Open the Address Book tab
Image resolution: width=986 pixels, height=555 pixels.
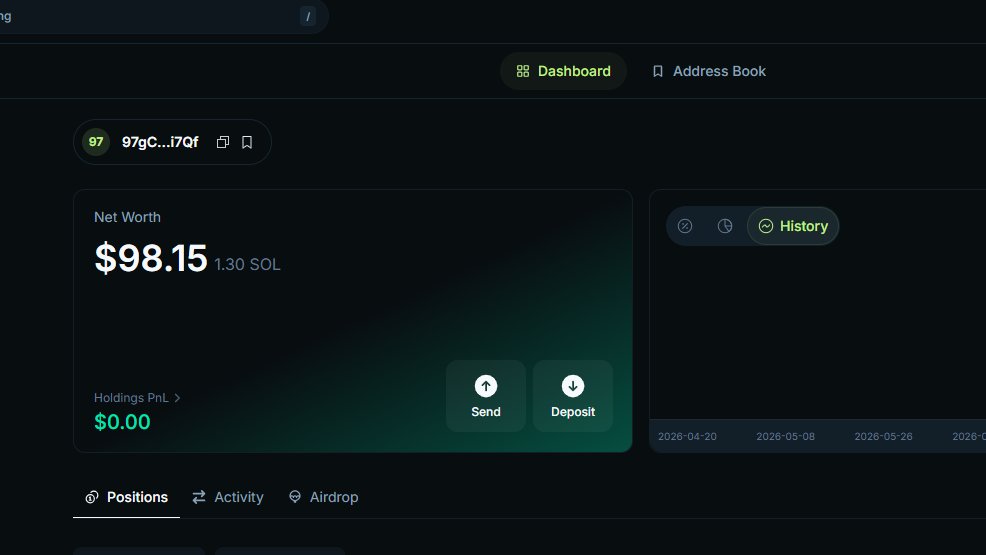tap(709, 71)
